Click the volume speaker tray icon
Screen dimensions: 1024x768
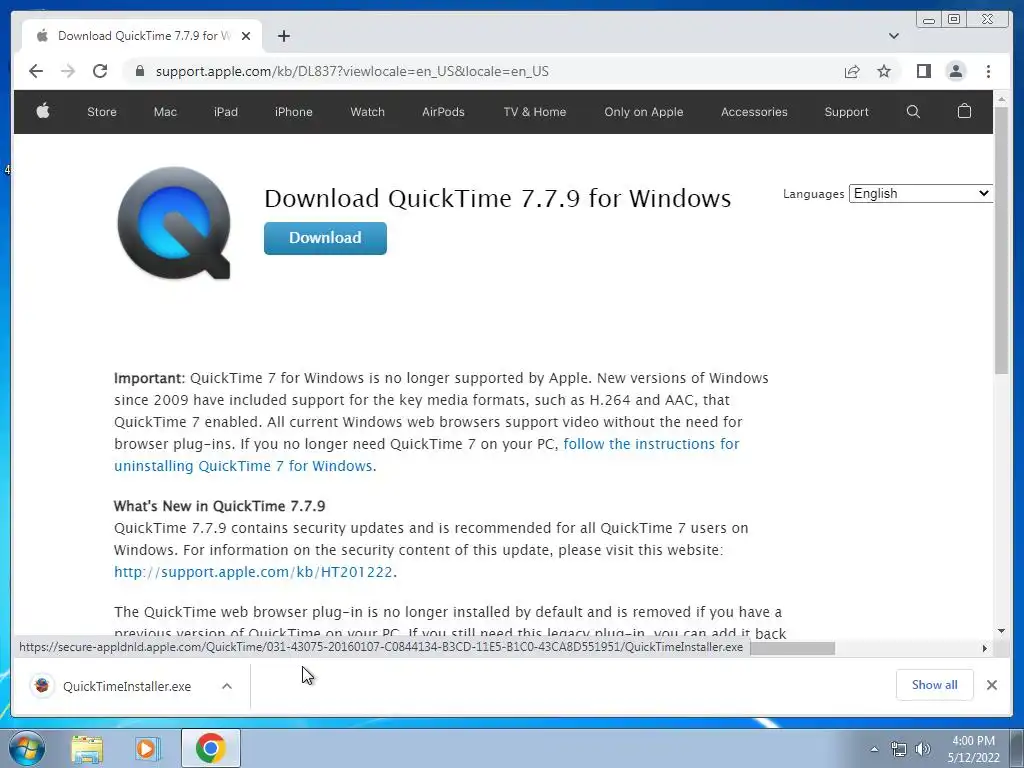(923, 749)
